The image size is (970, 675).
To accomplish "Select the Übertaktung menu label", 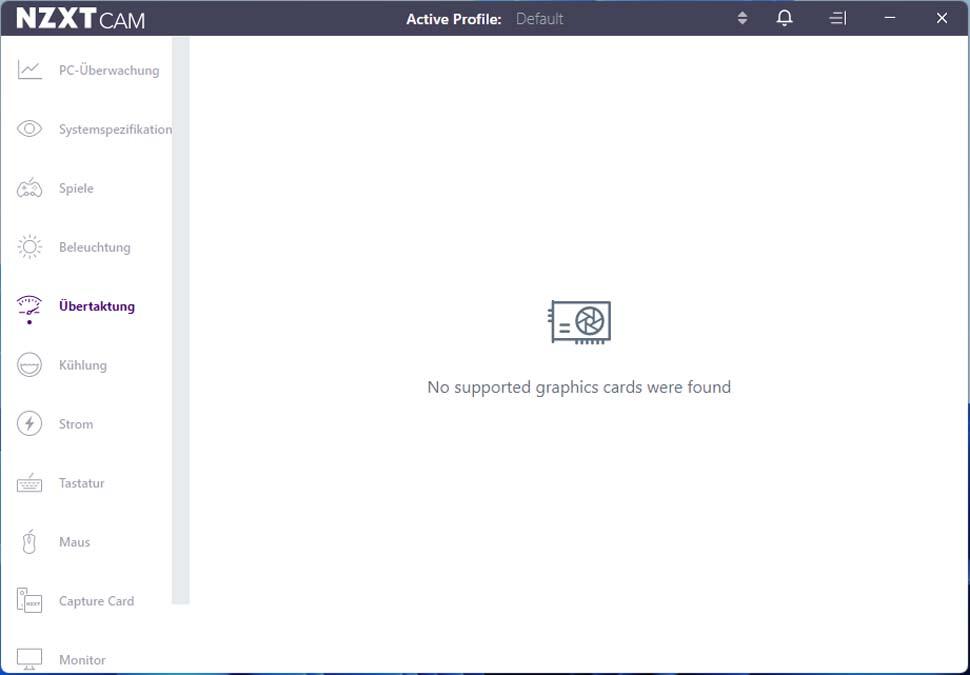I will pyautogui.click(x=97, y=306).
